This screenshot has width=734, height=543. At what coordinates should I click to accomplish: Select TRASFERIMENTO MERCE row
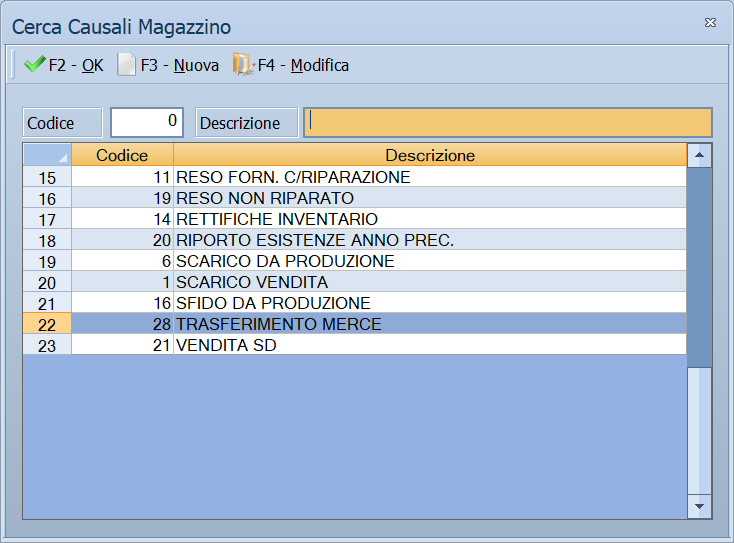[x=355, y=324]
